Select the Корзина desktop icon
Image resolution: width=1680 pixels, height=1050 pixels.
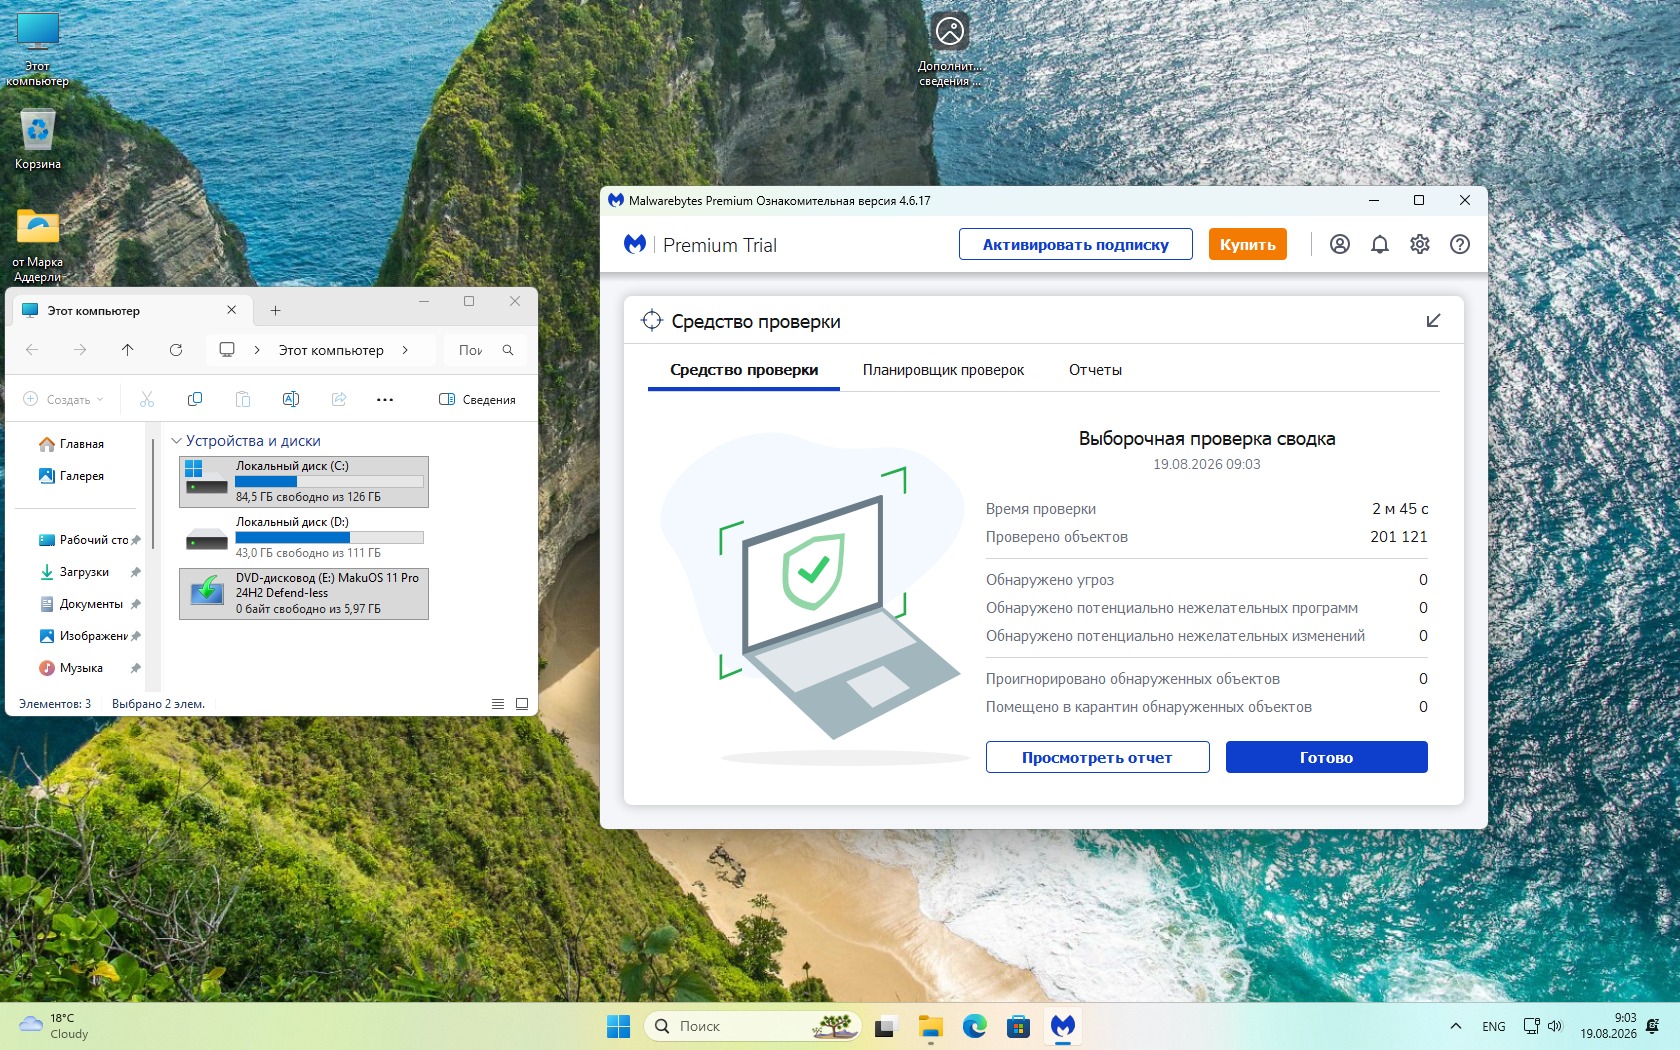click(38, 139)
